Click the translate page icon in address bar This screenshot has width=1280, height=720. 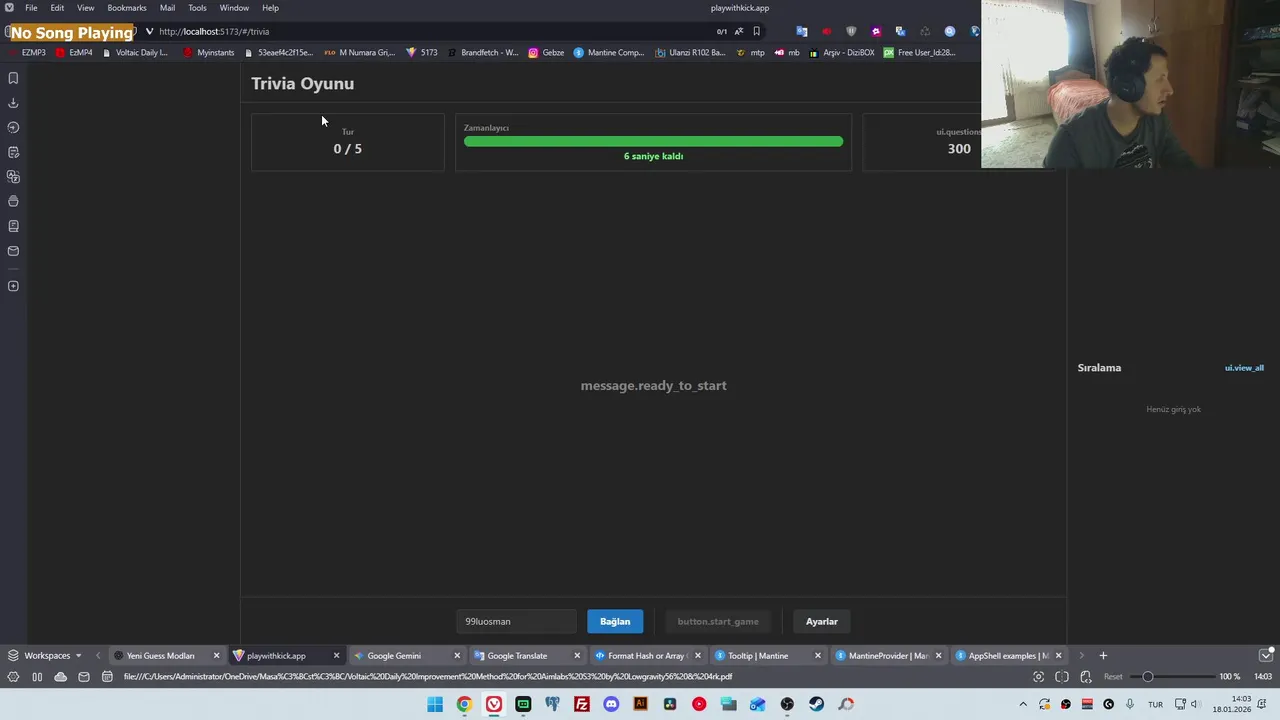[739, 31]
